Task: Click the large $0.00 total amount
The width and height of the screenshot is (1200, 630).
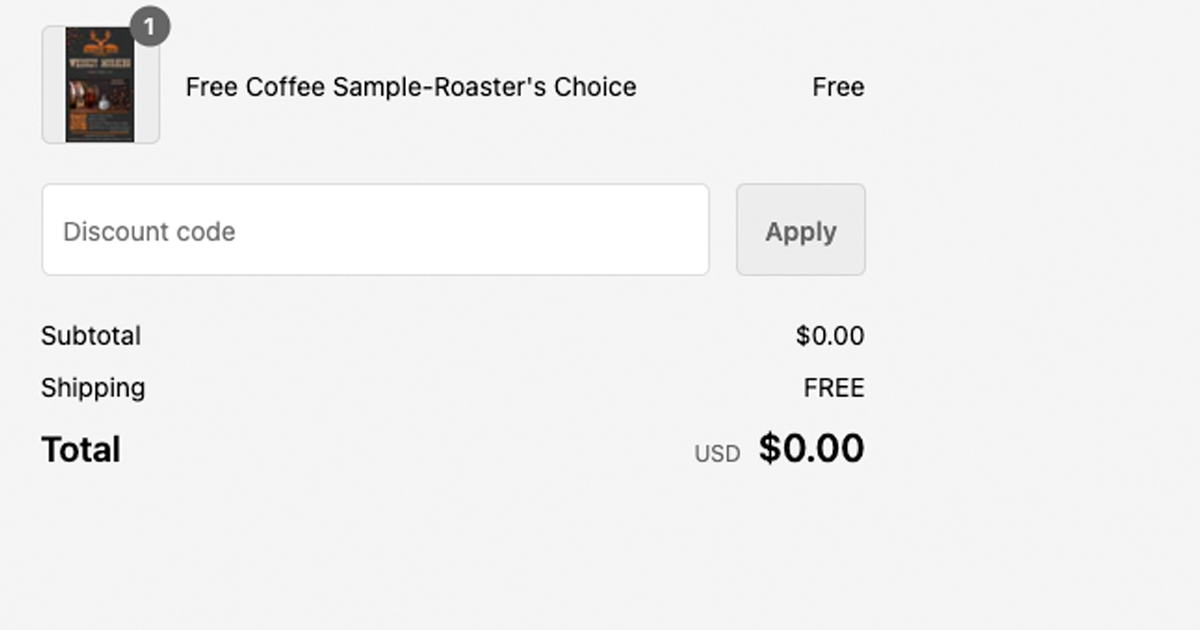Action: pyautogui.click(x=812, y=447)
